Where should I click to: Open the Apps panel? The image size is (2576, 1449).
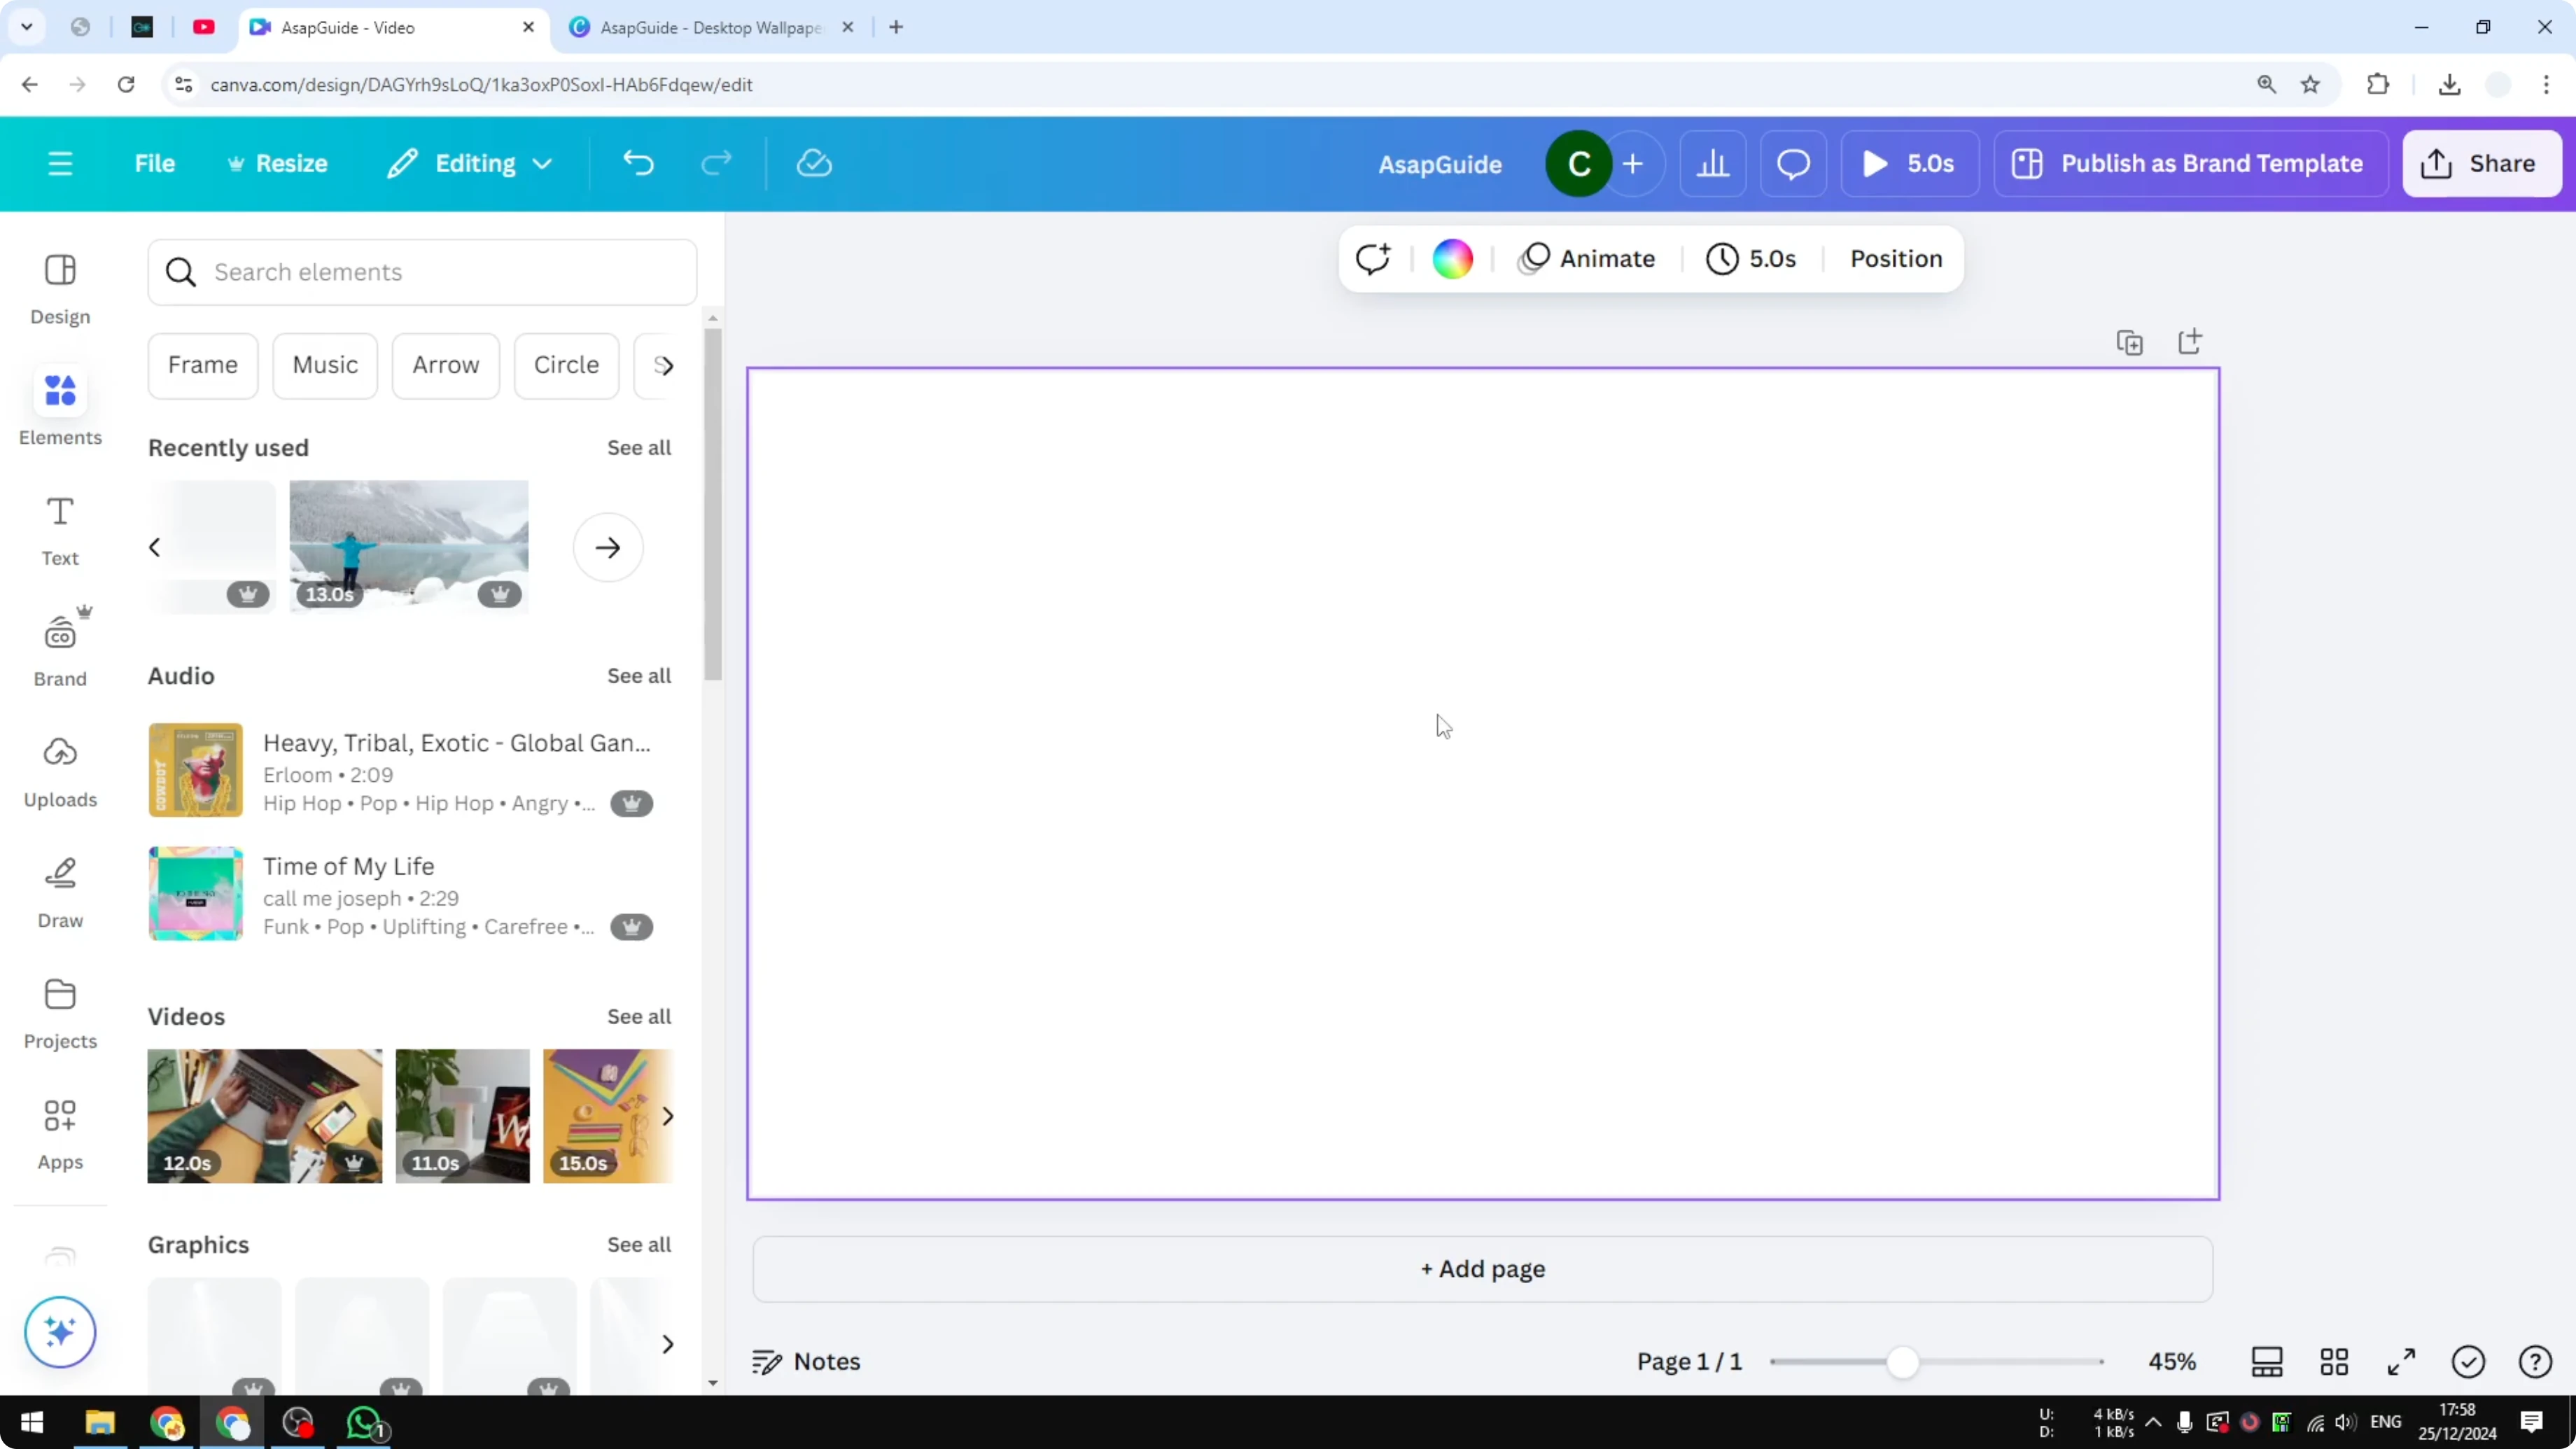[60, 1132]
